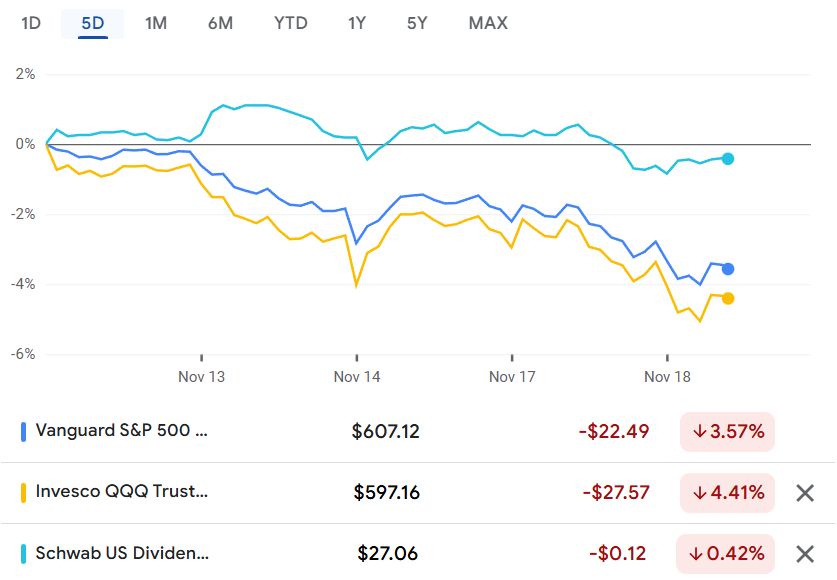The width and height of the screenshot is (837, 580).
Task: Open Vanguard S&P 500 fund link
Action: point(122,431)
